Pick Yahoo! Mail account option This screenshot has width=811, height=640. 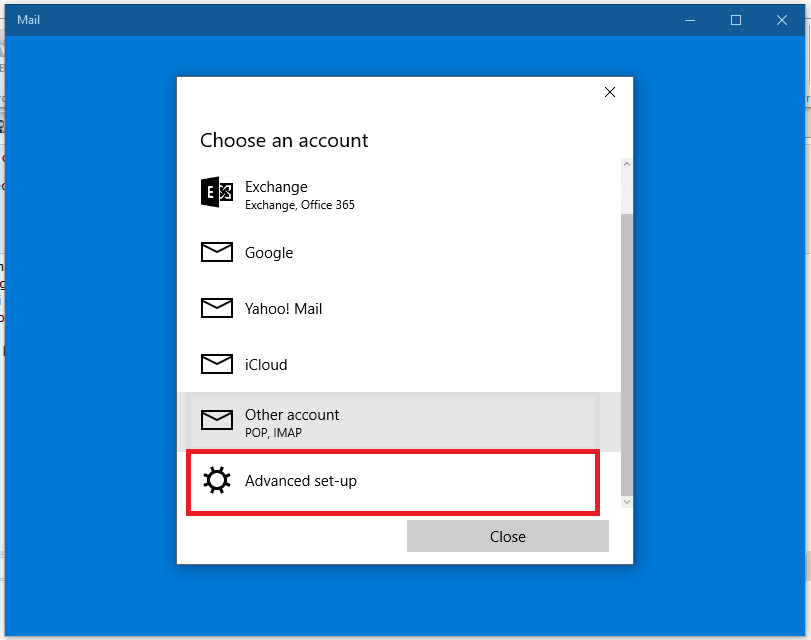282,308
